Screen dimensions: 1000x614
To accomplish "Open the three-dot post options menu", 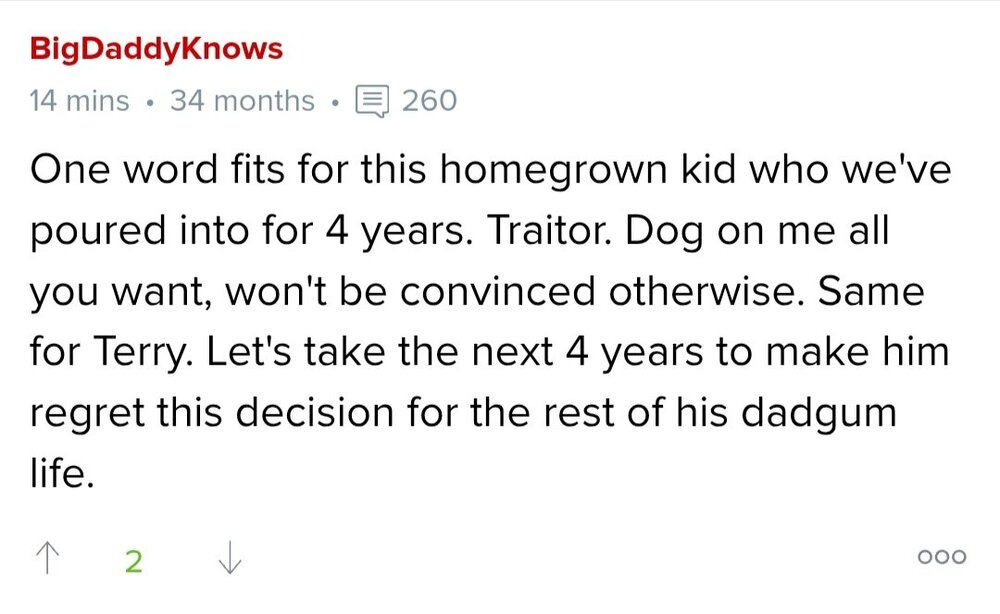I will (x=945, y=558).
